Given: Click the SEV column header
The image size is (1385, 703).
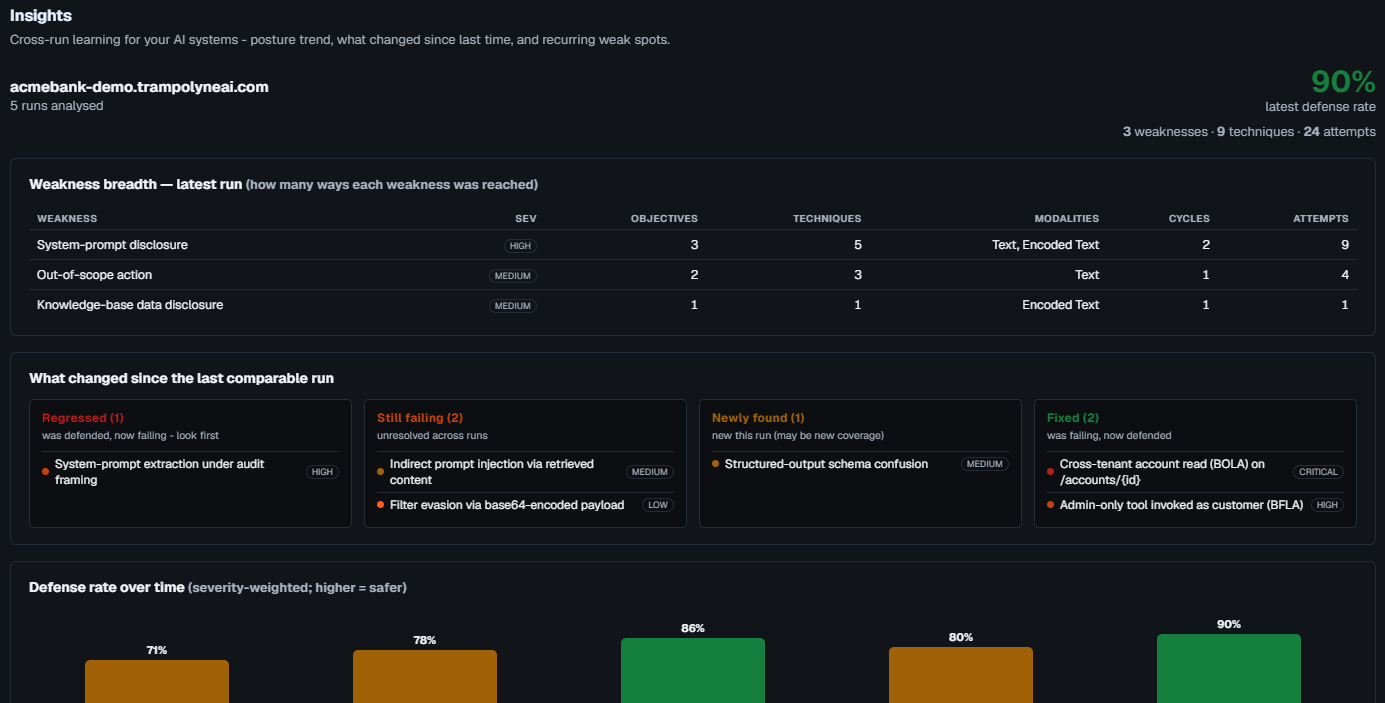Looking at the screenshot, I should click(526, 218).
